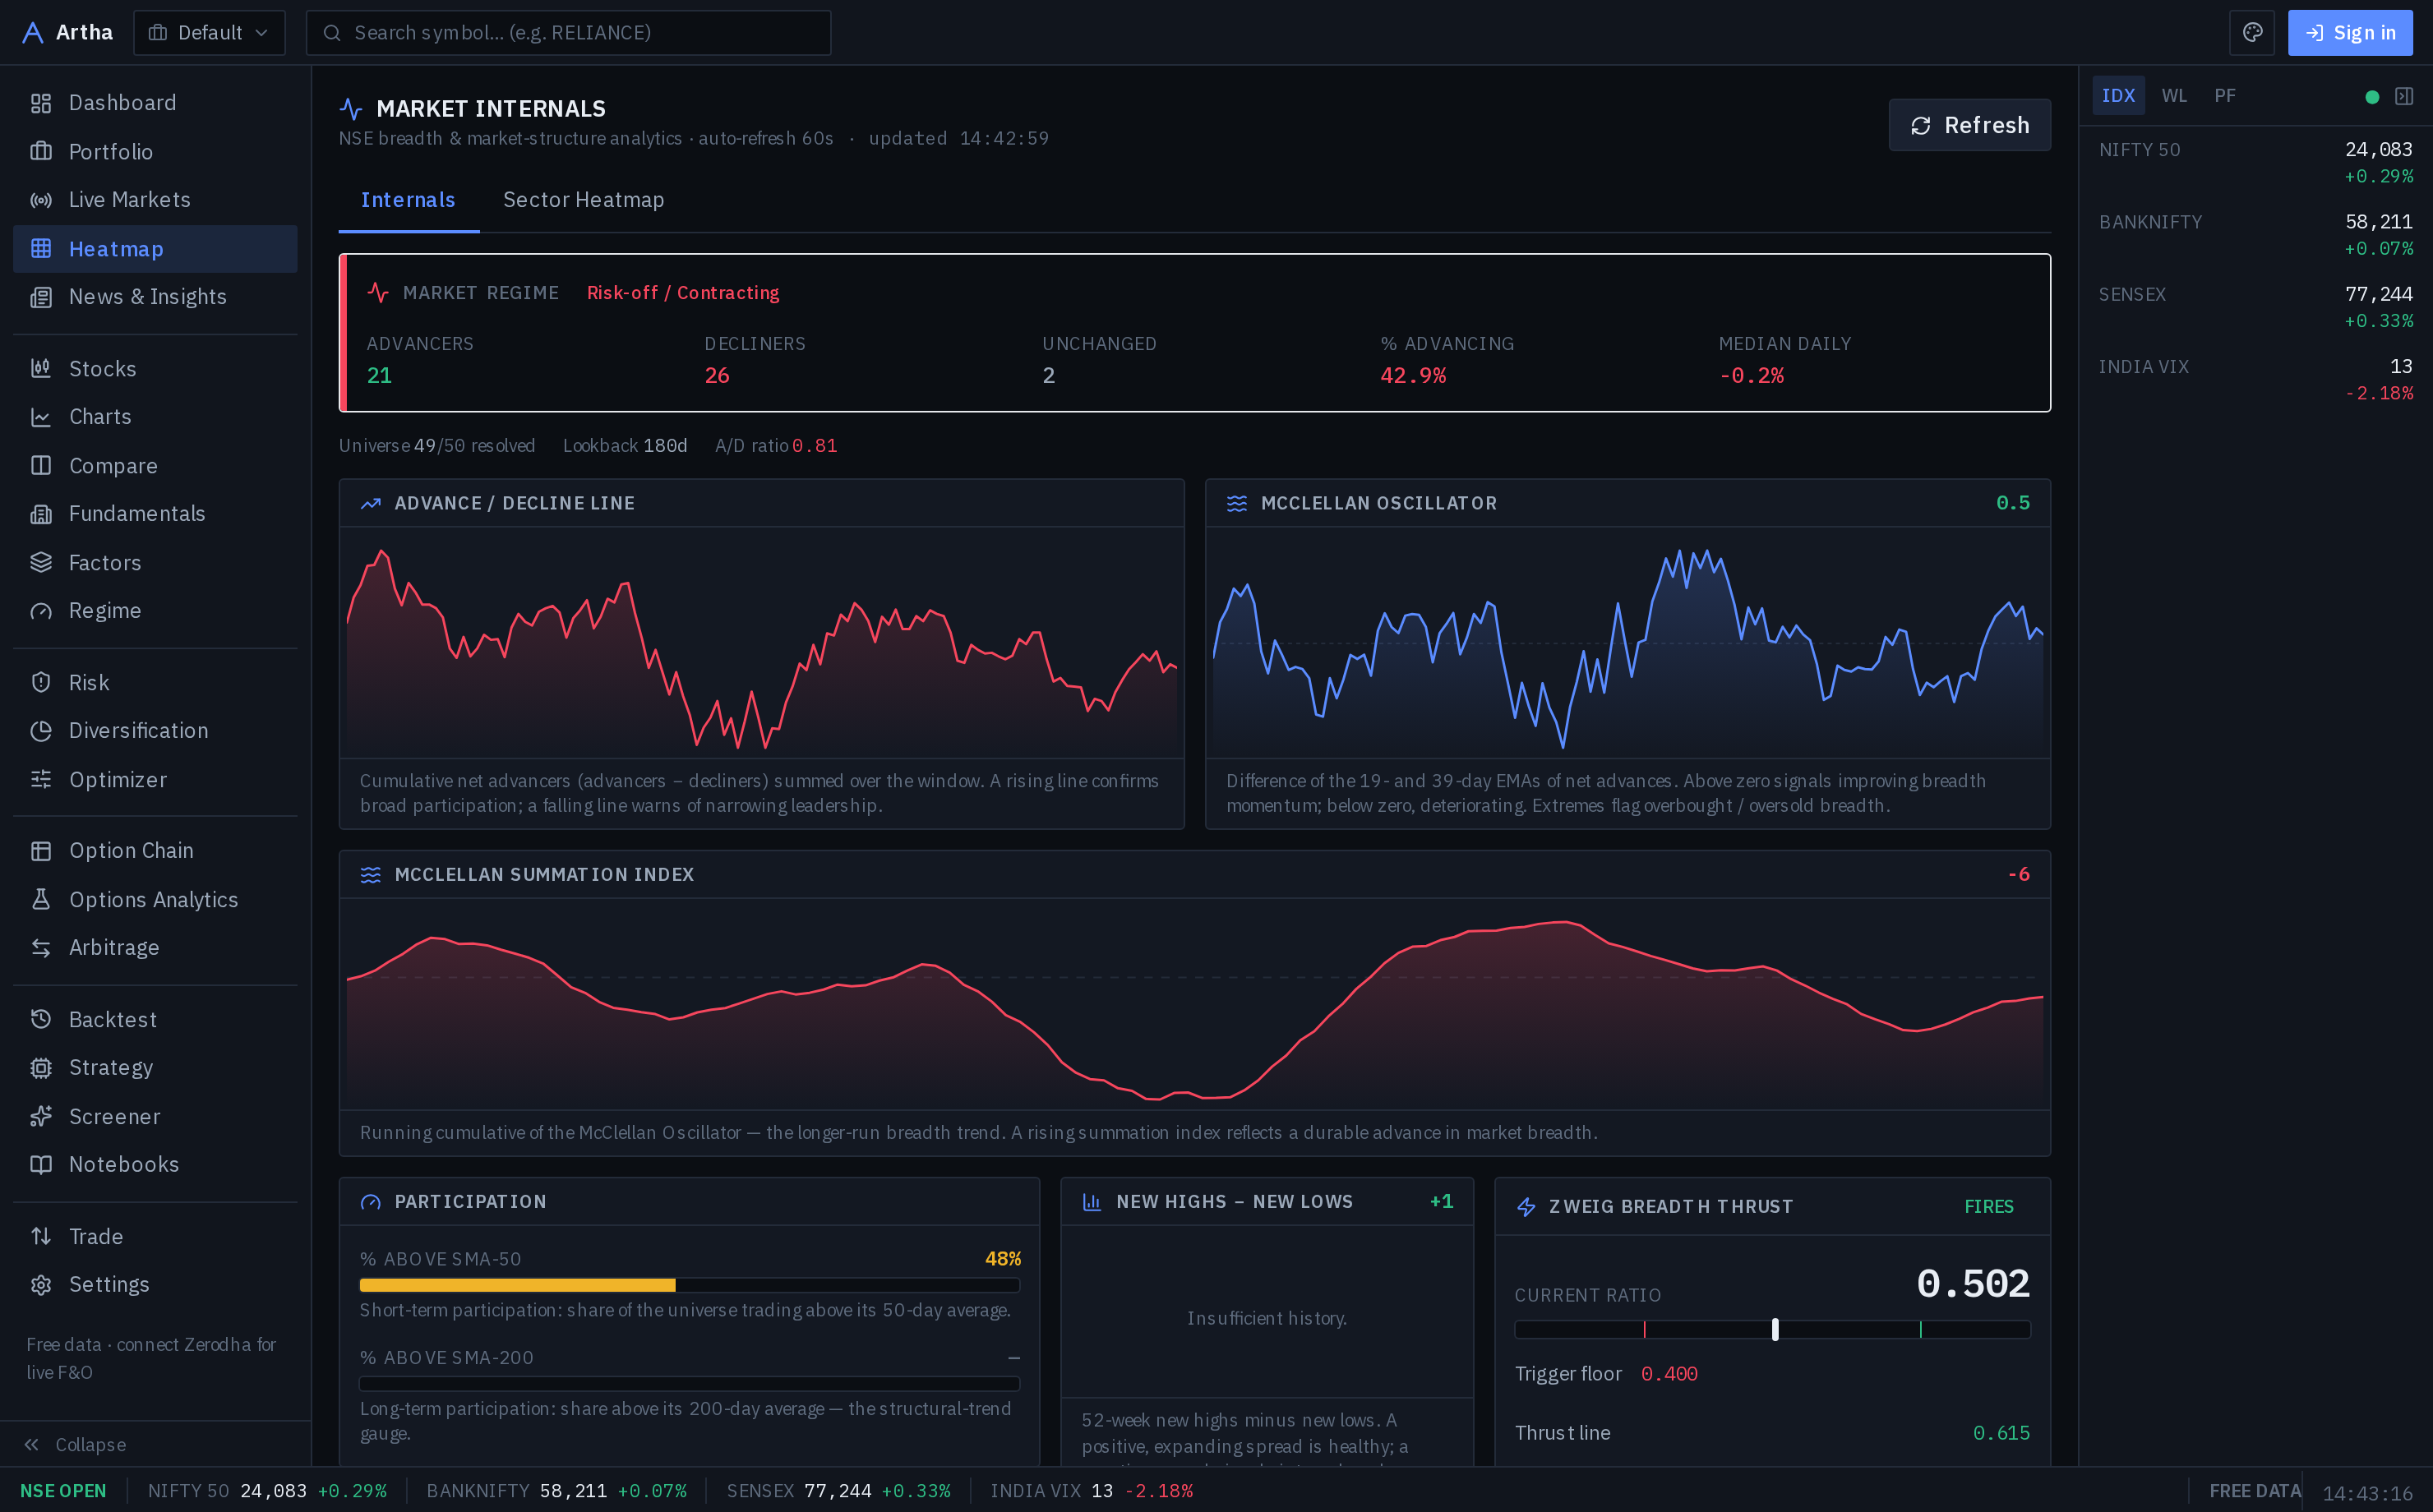Click the Sign in button
The width and height of the screenshot is (2433, 1512).
pyautogui.click(x=2350, y=33)
